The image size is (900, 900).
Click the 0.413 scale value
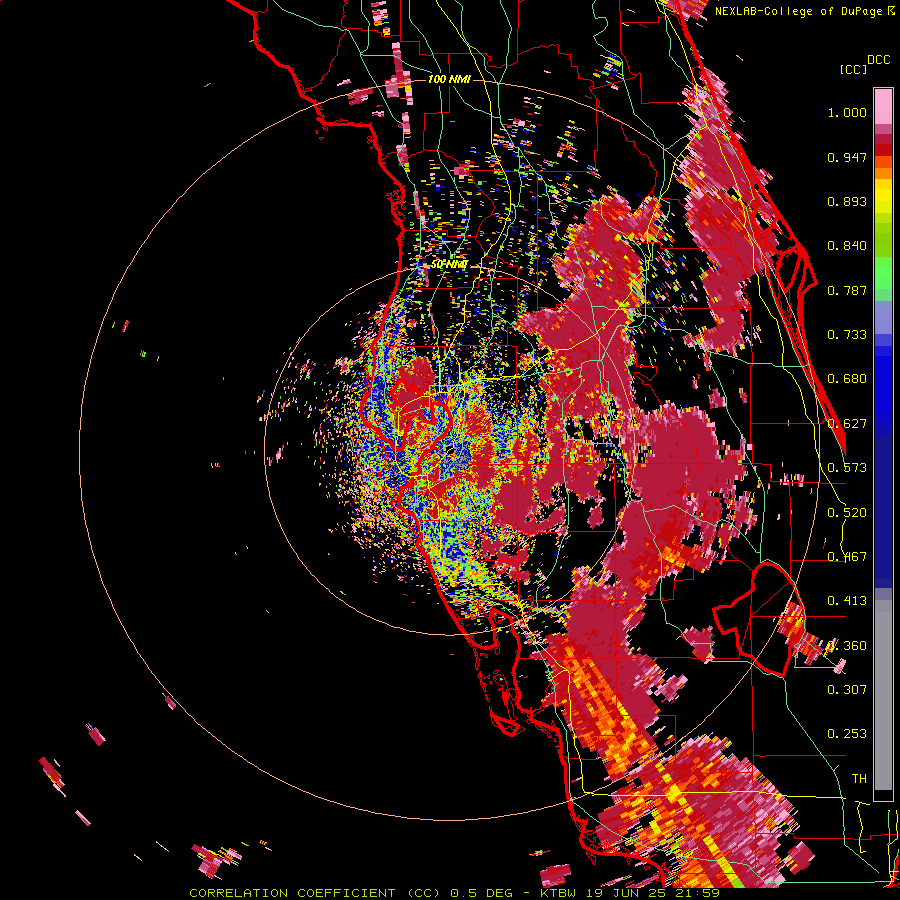tap(847, 601)
